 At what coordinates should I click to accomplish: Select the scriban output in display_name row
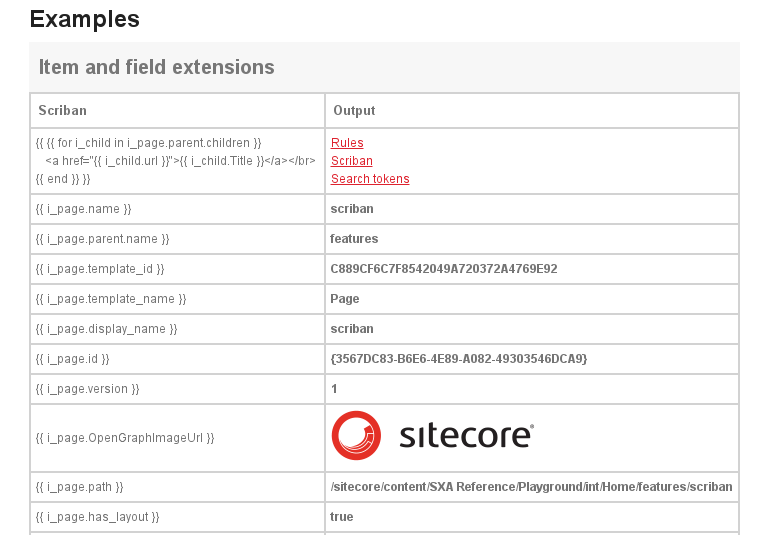(352, 329)
